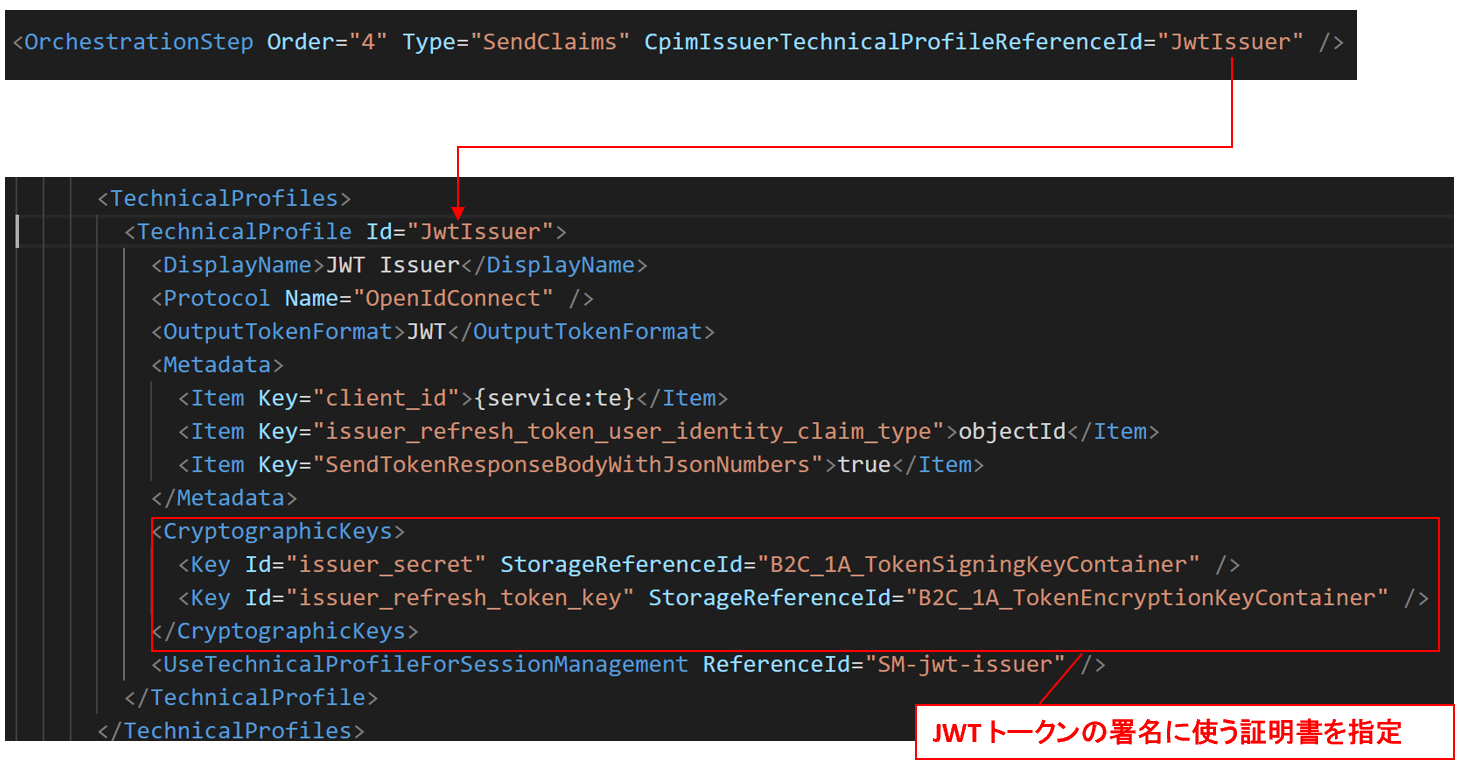
Task: Click the closing TechnicalProfile tag
Action: pos(251,697)
